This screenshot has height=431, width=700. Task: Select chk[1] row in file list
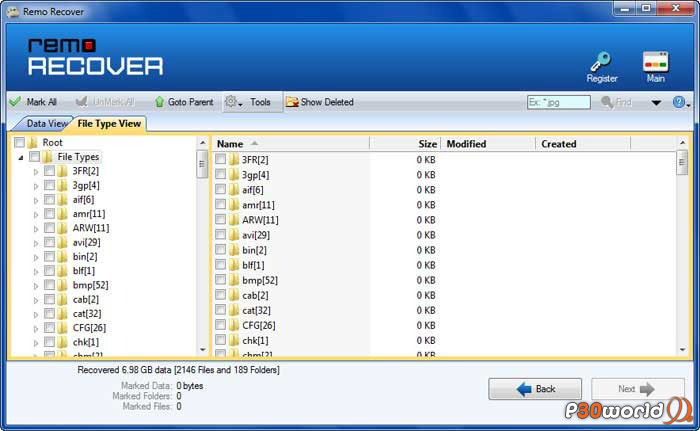325,340
